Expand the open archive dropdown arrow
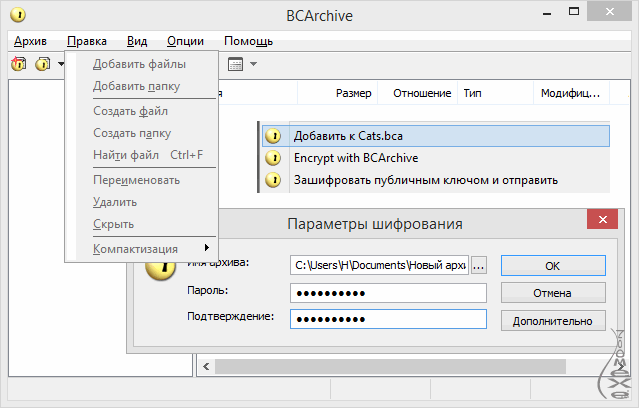Screen dimensions: 639x408 (61, 64)
